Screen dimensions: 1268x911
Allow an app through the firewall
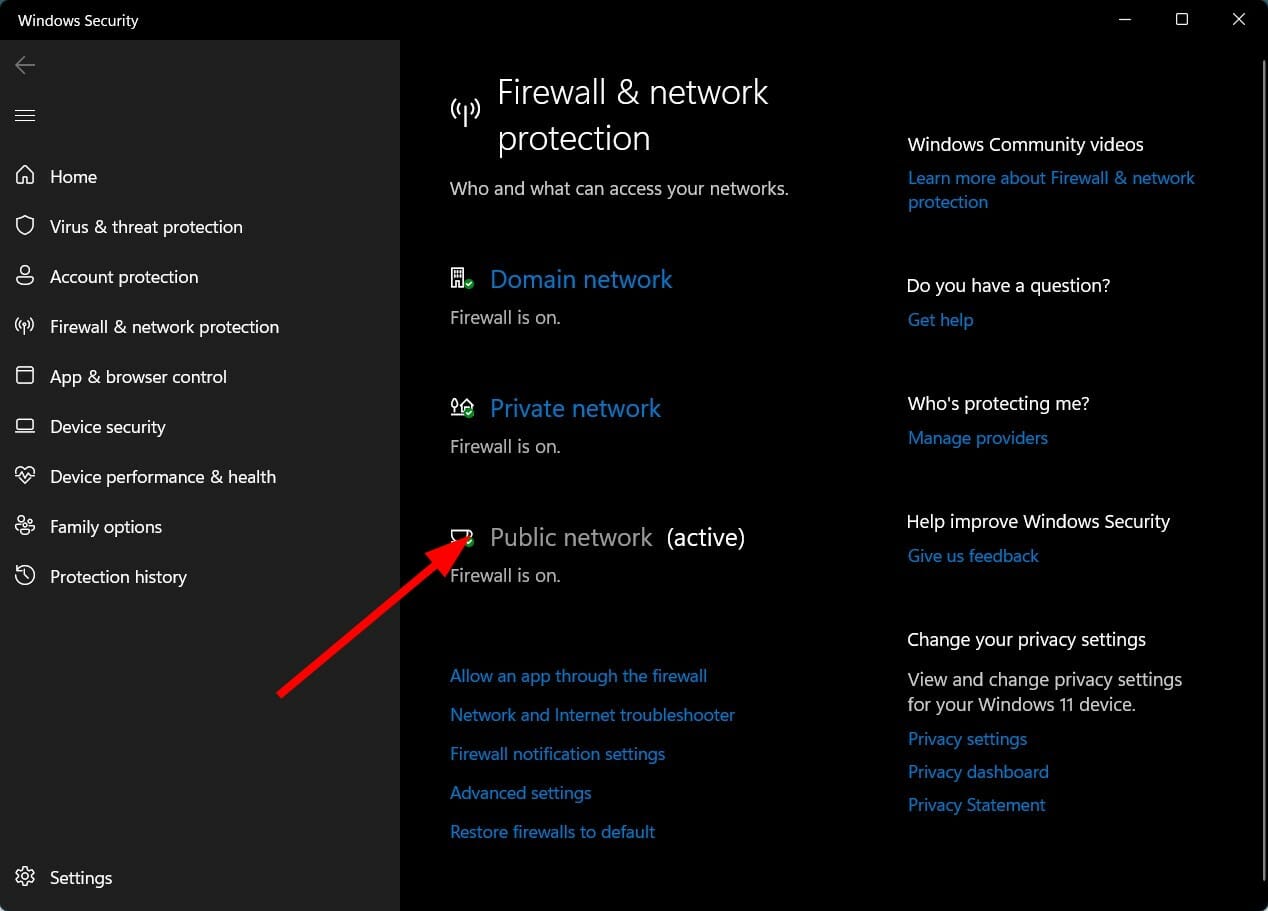[578, 675]
